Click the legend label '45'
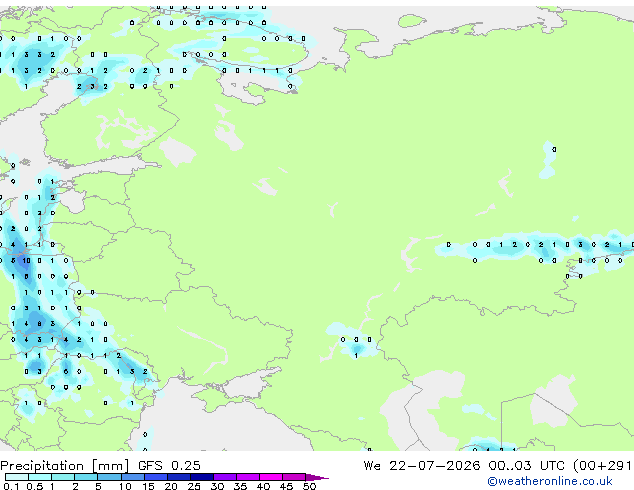 click(286, 486)
